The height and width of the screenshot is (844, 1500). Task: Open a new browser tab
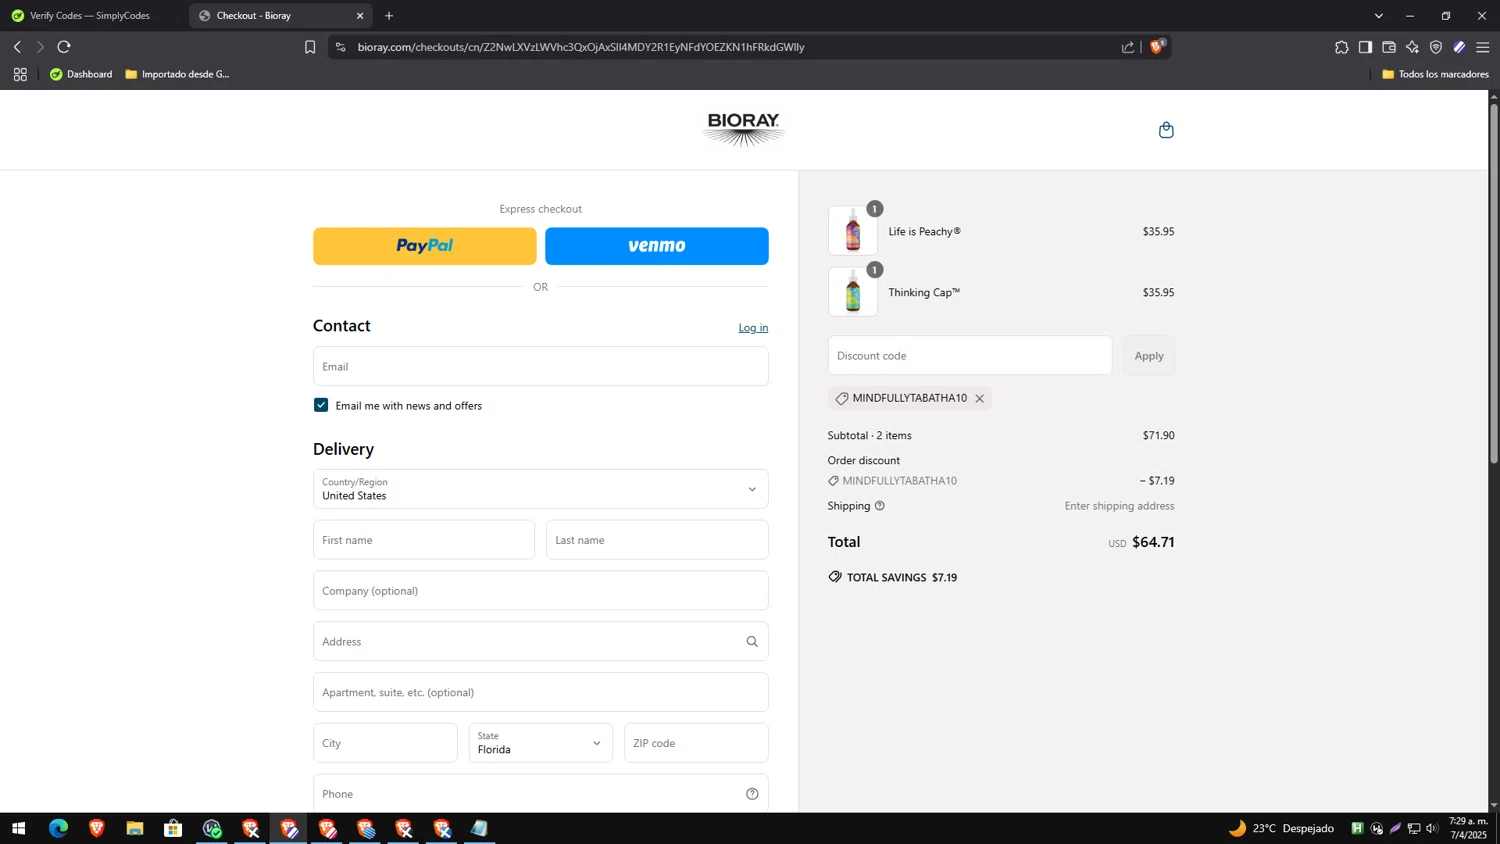click(x=389, y=16)
